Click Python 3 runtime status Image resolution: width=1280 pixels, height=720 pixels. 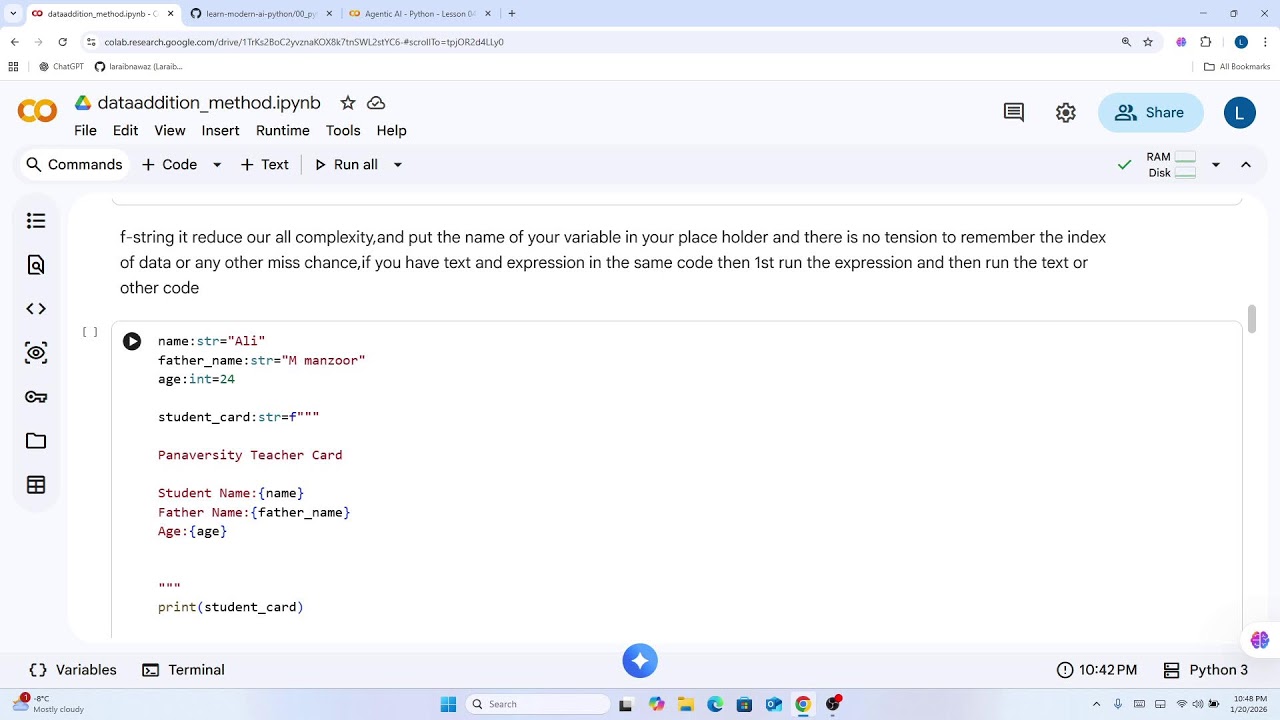tap(1206, 670)
